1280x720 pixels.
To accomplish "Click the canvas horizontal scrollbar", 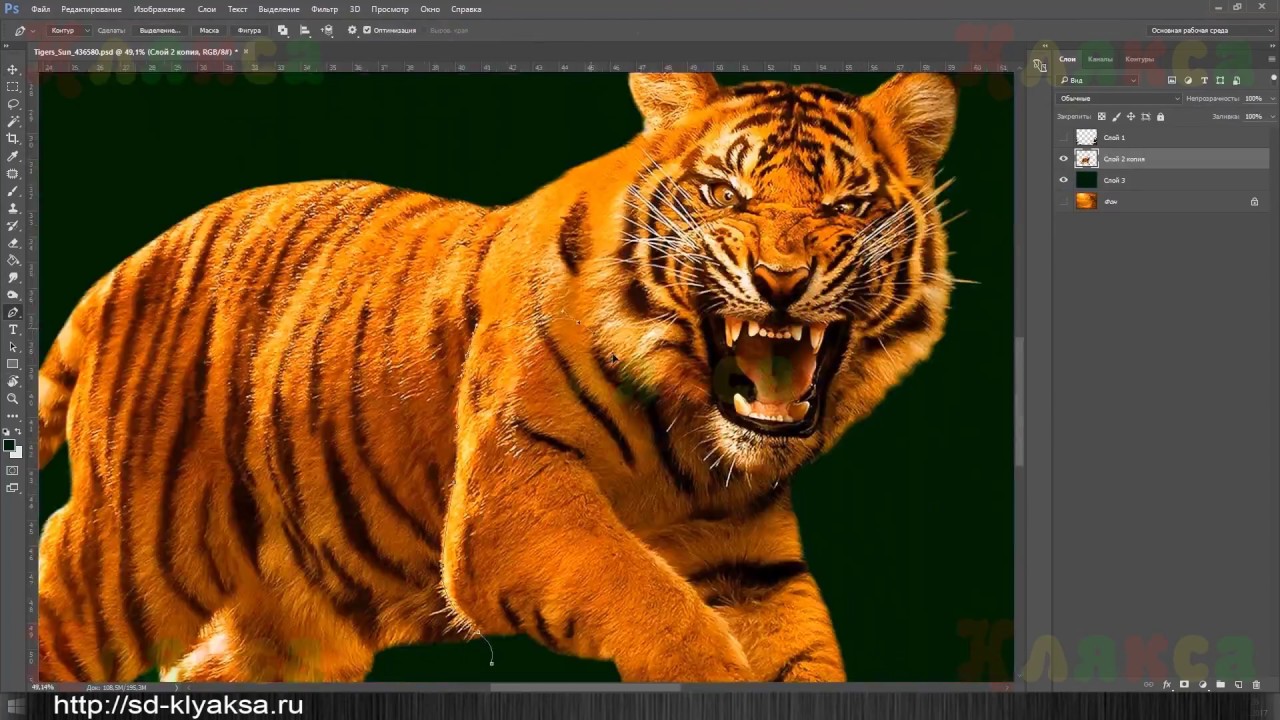I will 584,687.
